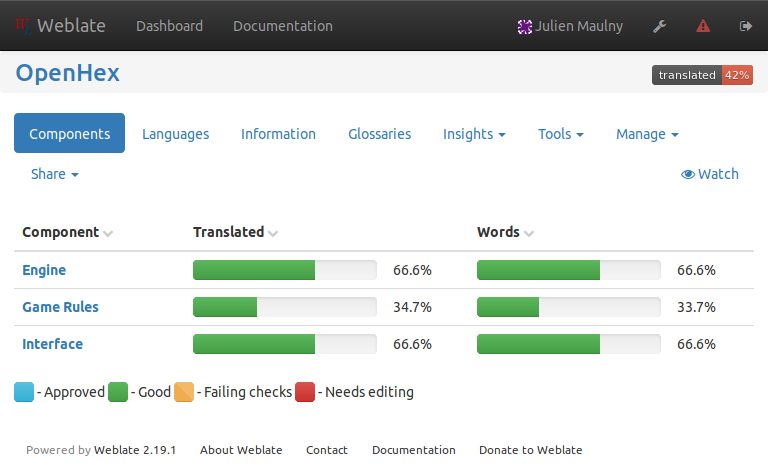Viewport: 768px width, 473px height.
Task: Click Engine translated progress bar
Action: click(x=285, y=270)
